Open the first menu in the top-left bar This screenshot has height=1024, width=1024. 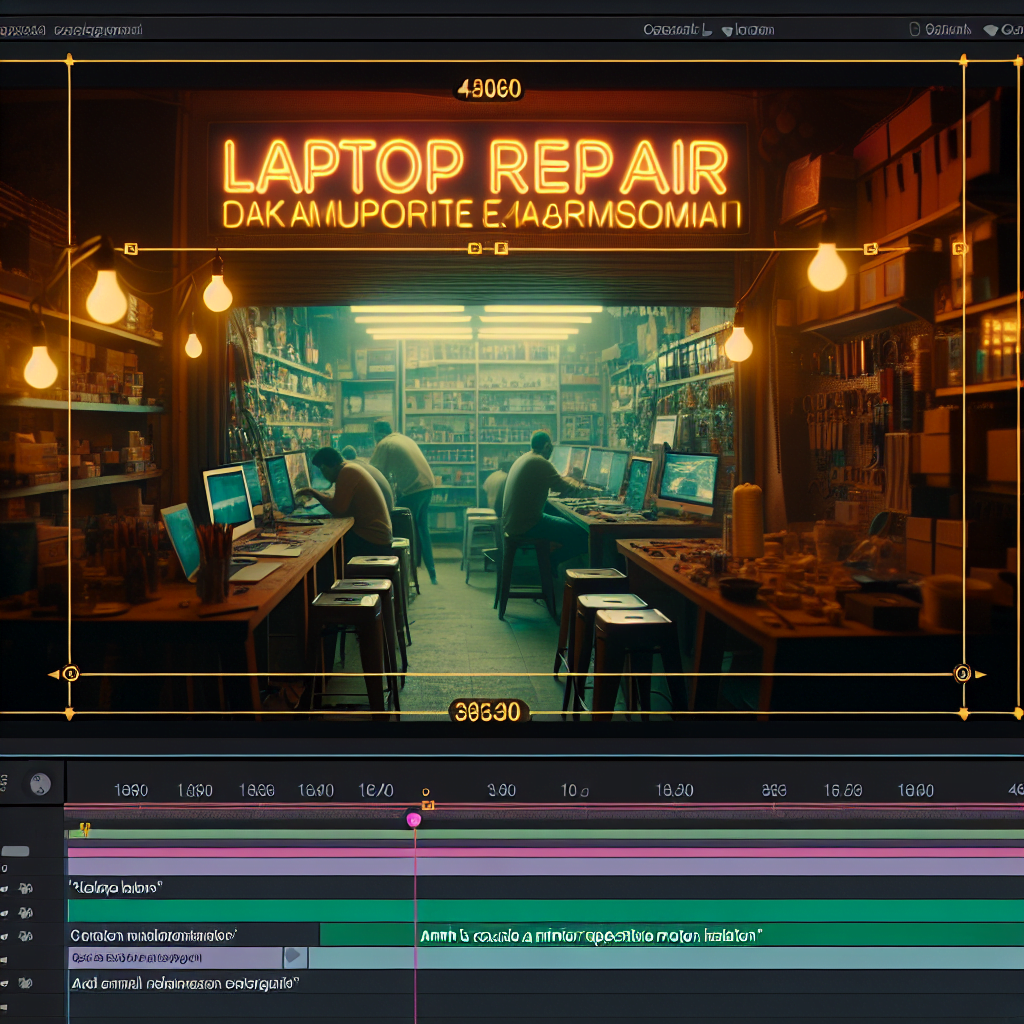(24, 30)
